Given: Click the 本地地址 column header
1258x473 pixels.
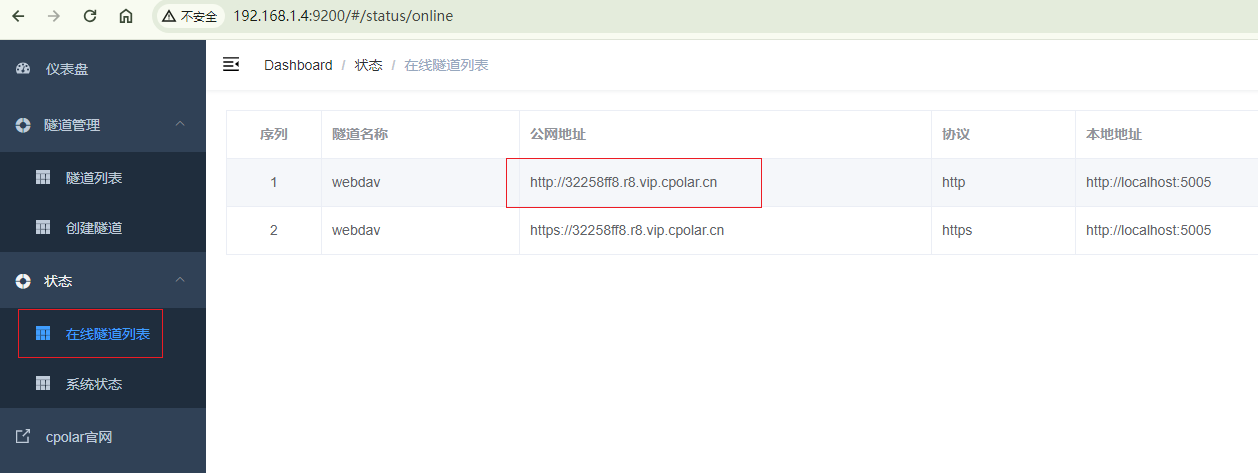Looking at the screenshot, I should [x=1114, y=134].
